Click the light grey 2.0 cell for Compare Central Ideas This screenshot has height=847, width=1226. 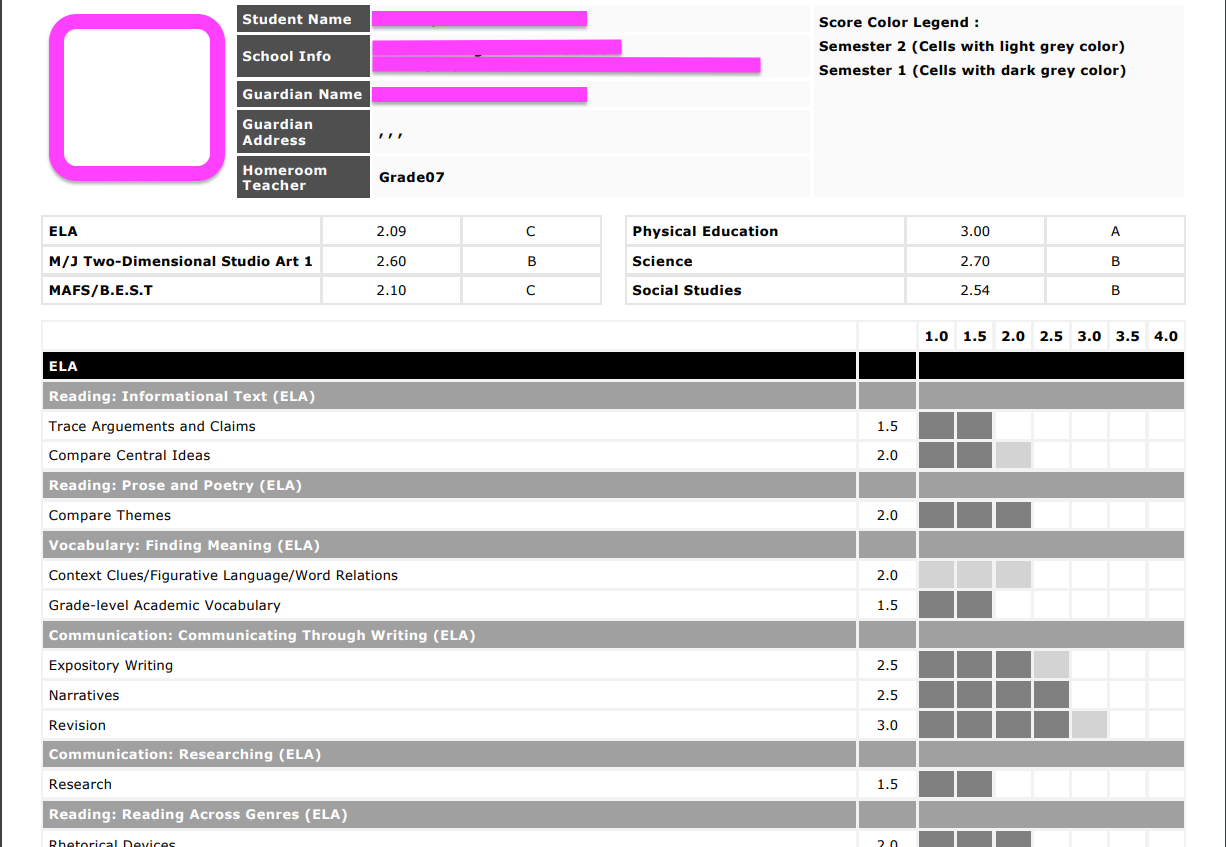pos(1013,455)
